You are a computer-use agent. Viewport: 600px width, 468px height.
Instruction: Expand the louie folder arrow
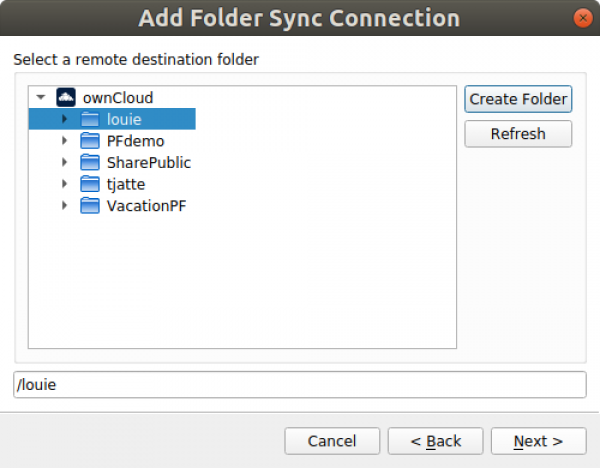pos(65,119)
